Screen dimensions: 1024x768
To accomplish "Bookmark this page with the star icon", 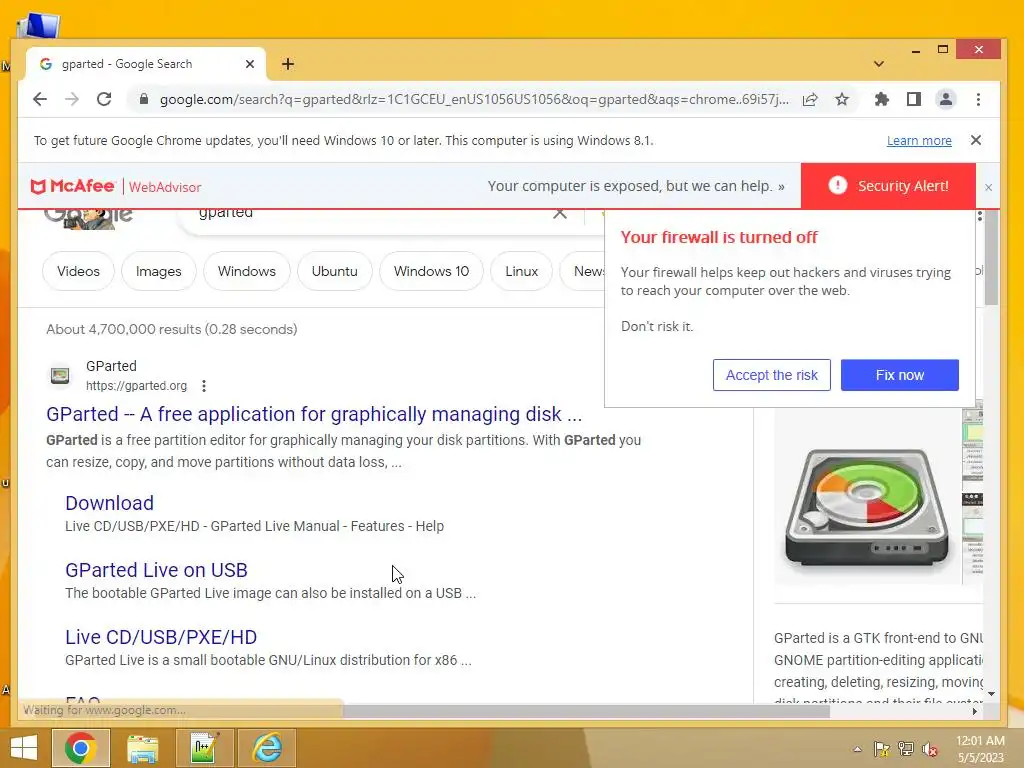I will pos(842,99).
